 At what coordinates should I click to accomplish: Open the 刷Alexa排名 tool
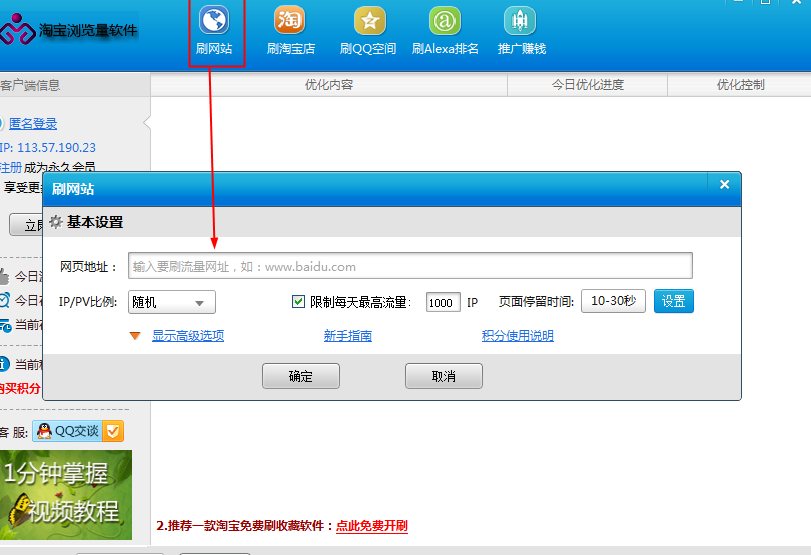click(x=445, y=31)
